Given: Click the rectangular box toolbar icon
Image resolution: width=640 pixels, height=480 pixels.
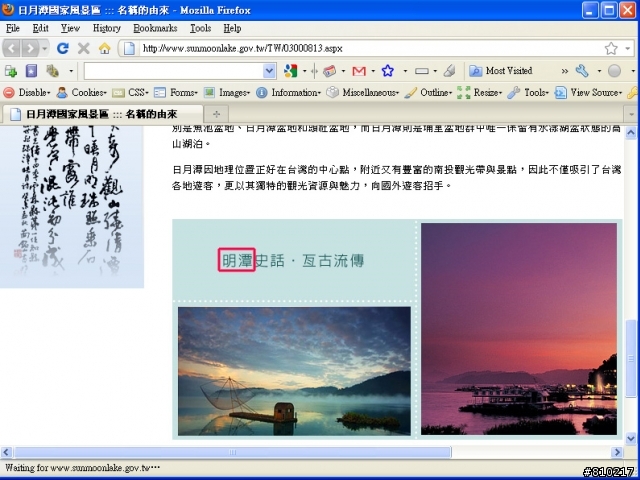Looking at the screenshot, I should pyautogui.click(x=422, y=71).
